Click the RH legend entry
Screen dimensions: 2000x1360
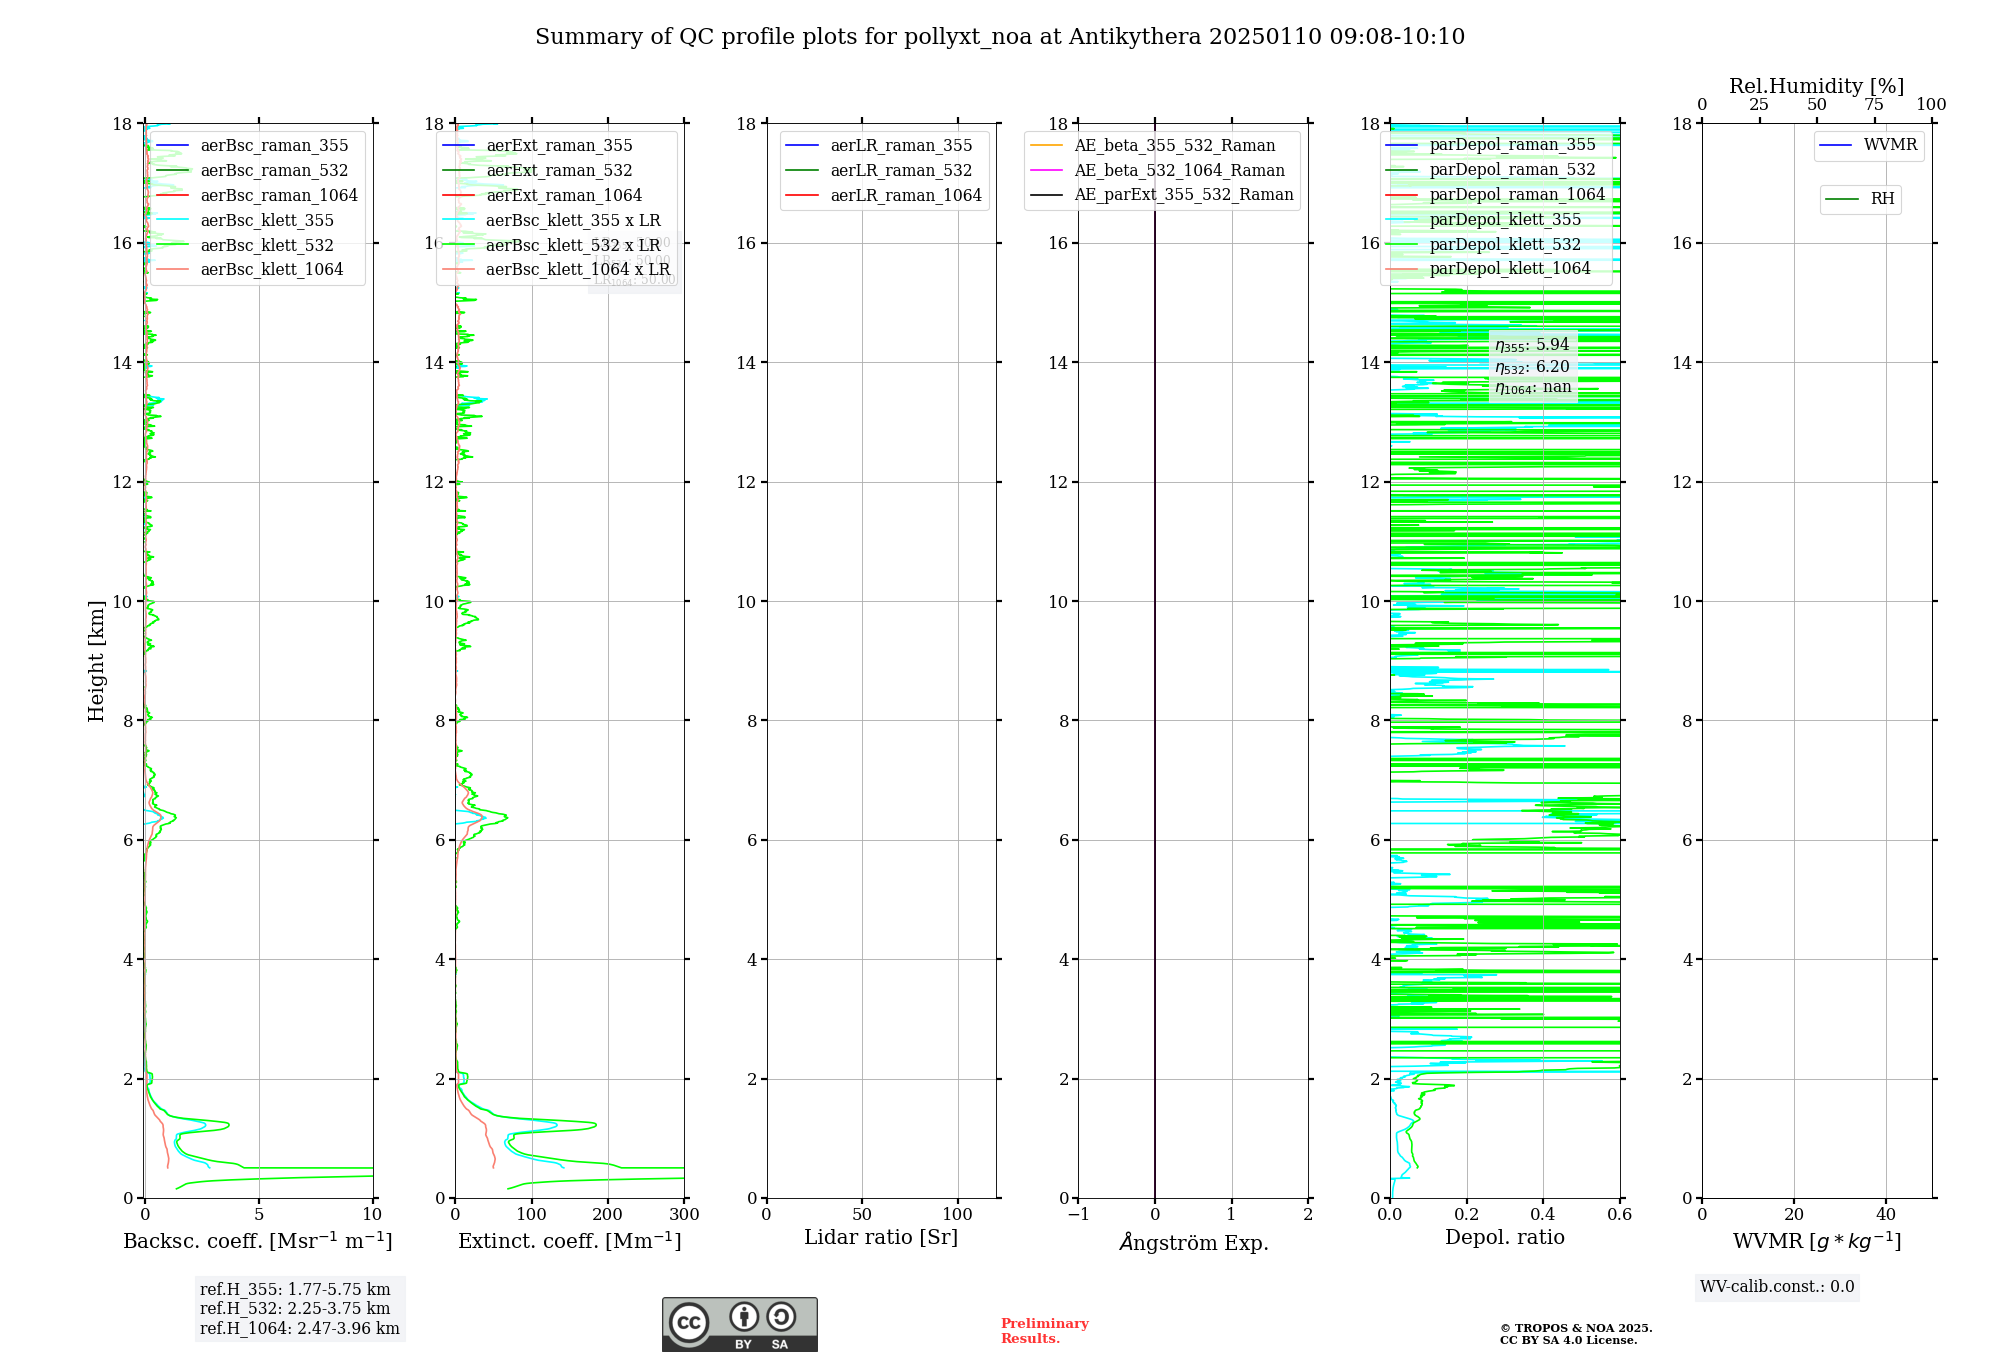click(1860, 200)
